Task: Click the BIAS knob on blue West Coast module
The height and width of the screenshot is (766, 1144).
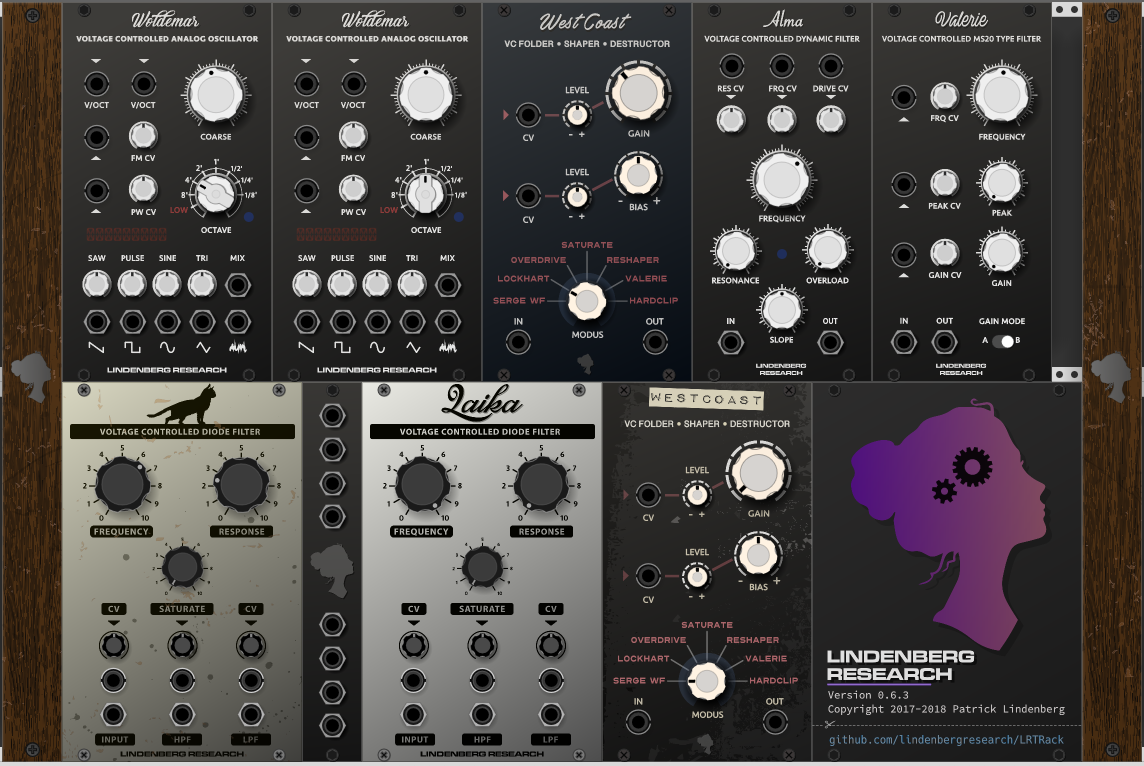Action: tap(638, 176)
